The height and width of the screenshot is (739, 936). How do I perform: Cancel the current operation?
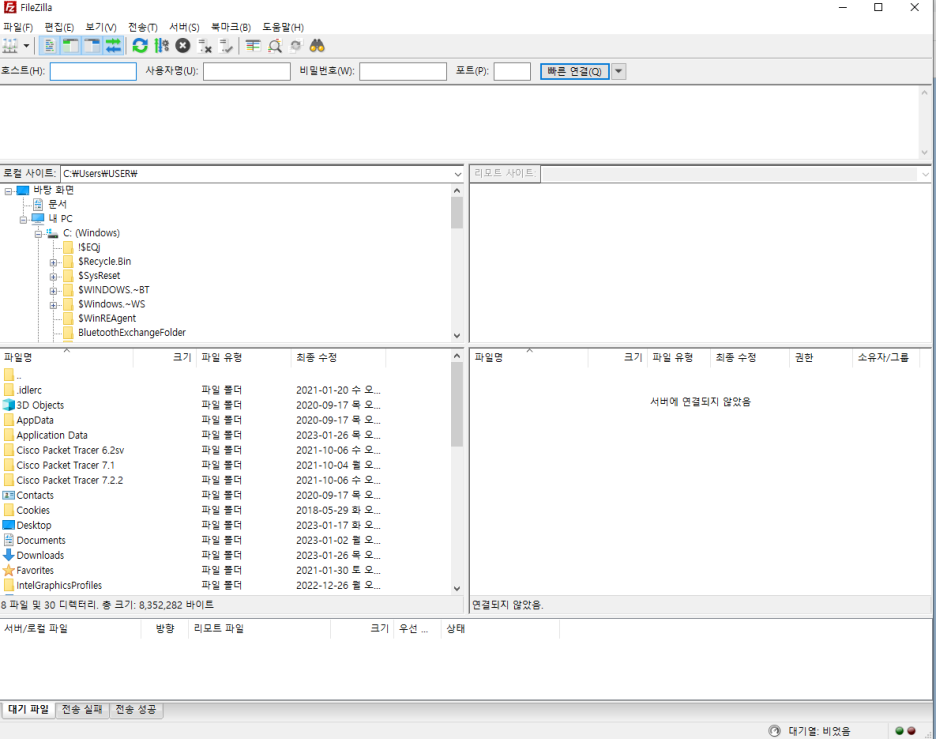coord(183,46)
